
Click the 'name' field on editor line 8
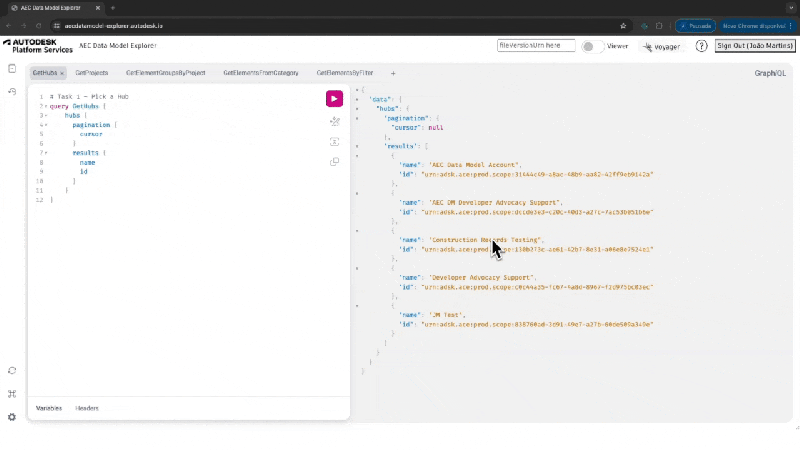click(87, 163)
